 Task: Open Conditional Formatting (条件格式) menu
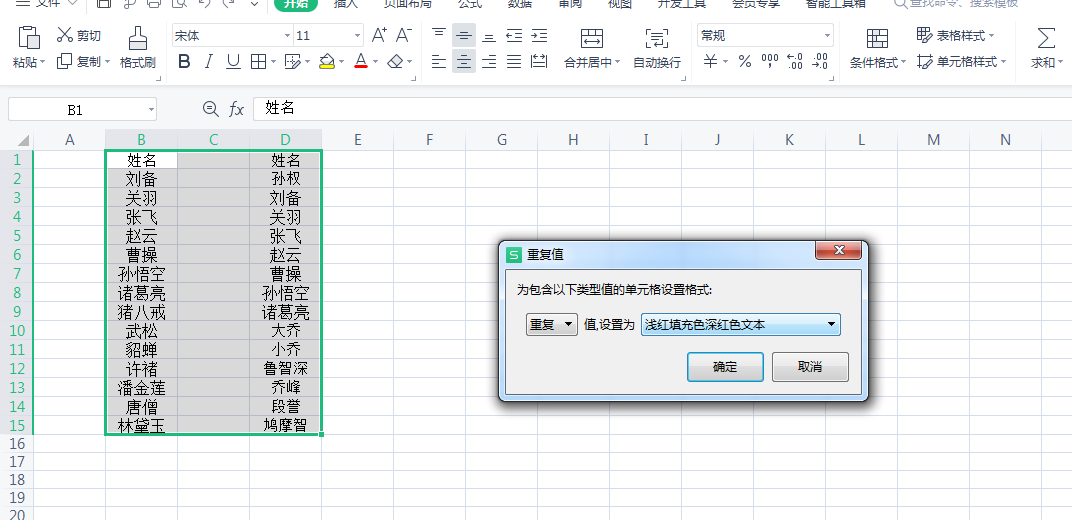pyautogui.click(x=878, y=48)
